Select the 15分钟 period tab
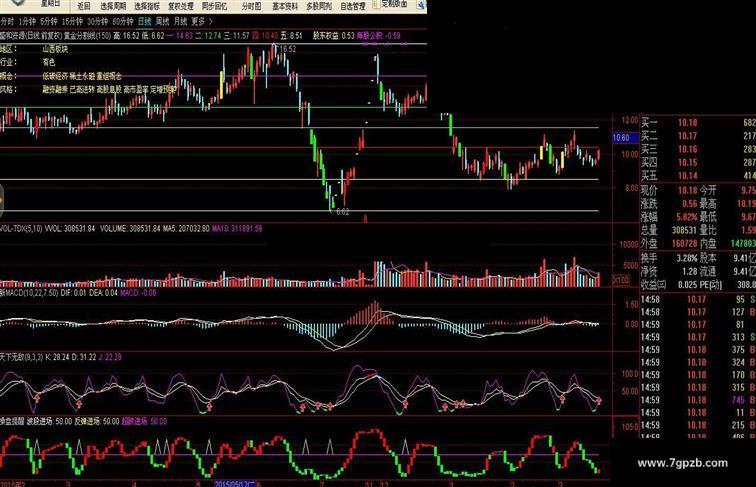This screenshot has height=487, width=756. [x=72, y=21]
